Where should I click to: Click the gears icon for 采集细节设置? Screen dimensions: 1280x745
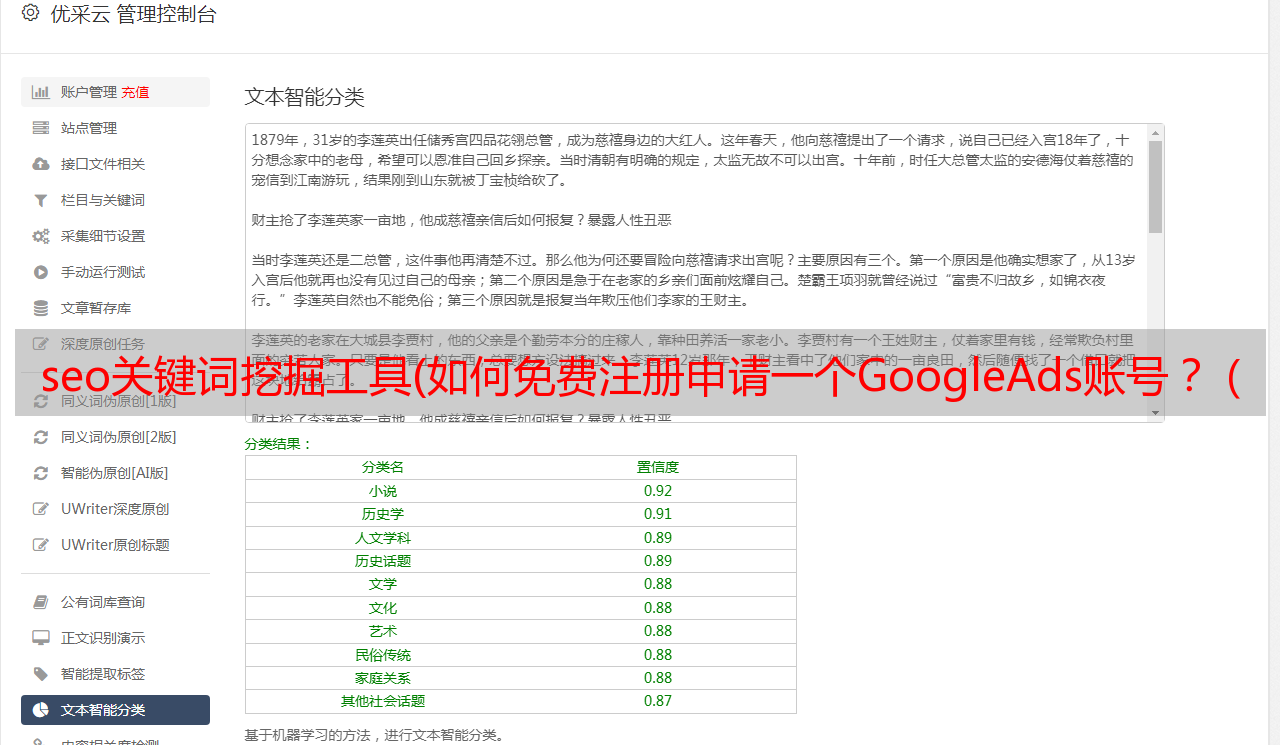pyautogui.click(x=40, y=236)
